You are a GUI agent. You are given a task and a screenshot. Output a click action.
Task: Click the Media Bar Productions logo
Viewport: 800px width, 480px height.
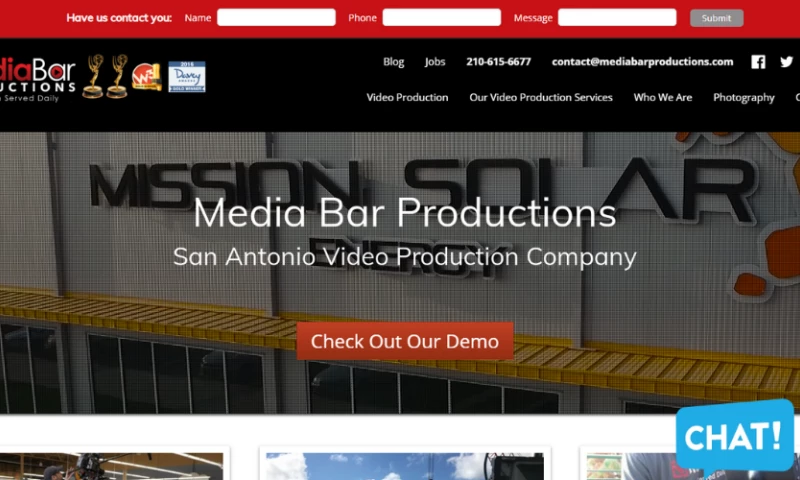37,78
